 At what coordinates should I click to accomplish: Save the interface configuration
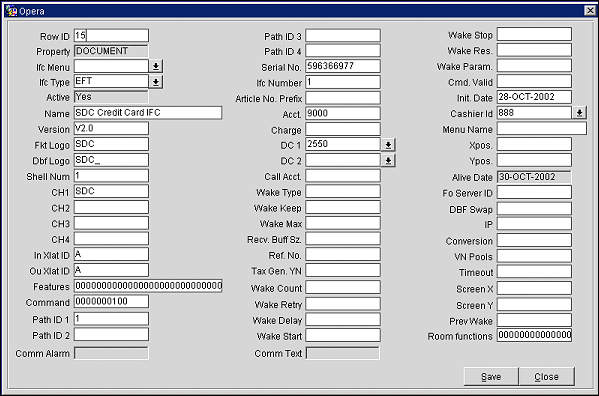coord(491,377)
